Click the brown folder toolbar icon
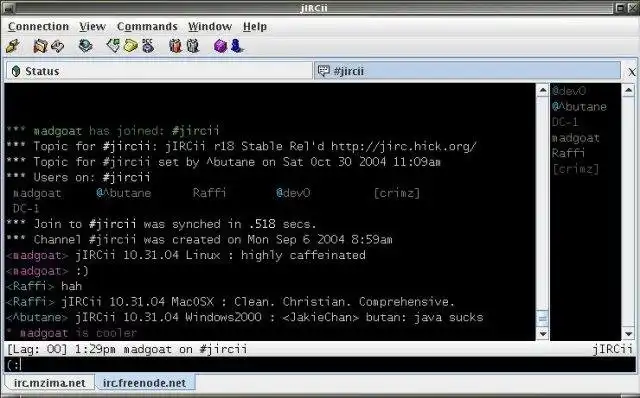 click(40, 46)
